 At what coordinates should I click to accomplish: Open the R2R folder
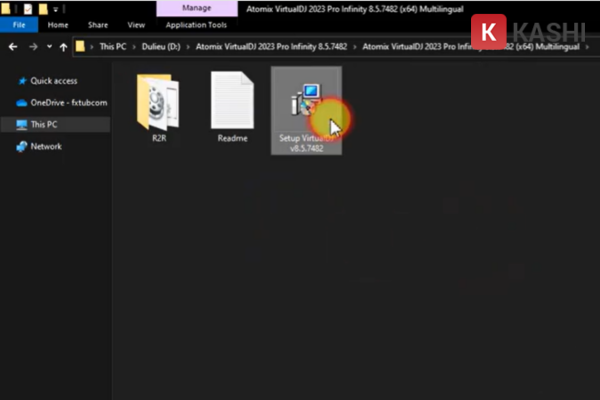tap(159, 102)
